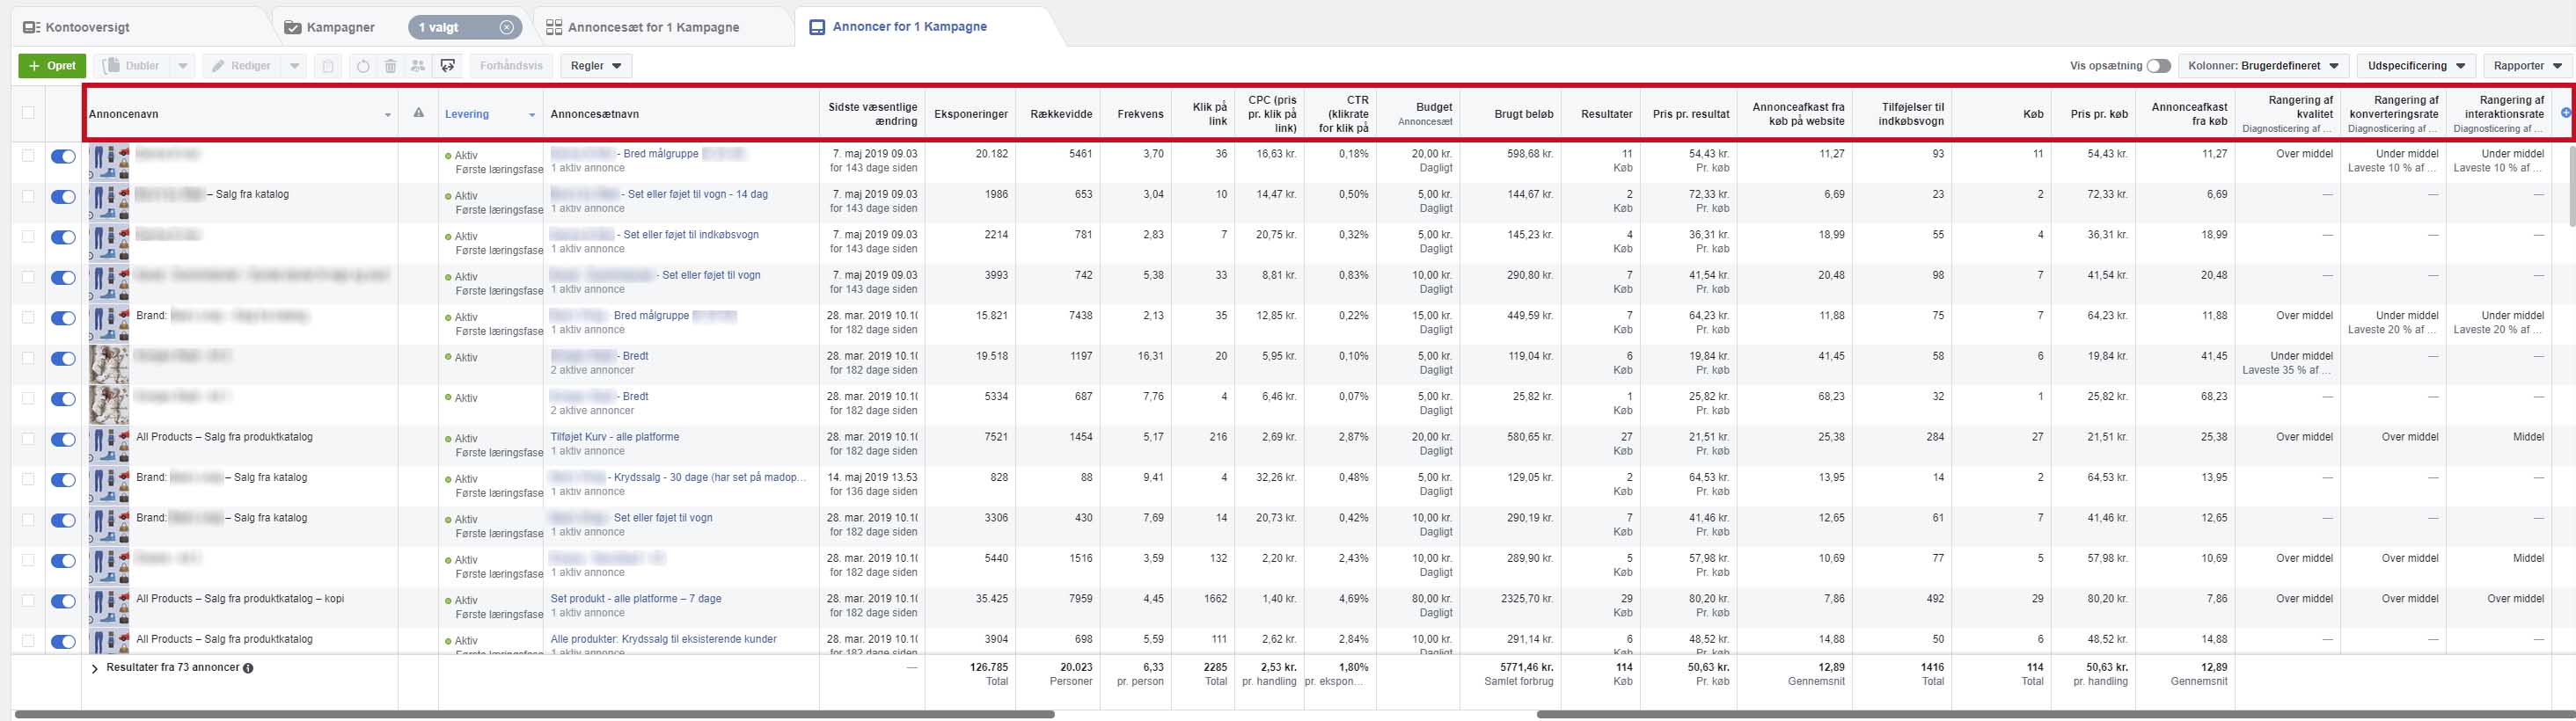Image resolution: width=2576 pixels, height=721 pixels.
Task: Open the Dubler dropdown arrow
Action: [x=182, y=66]
